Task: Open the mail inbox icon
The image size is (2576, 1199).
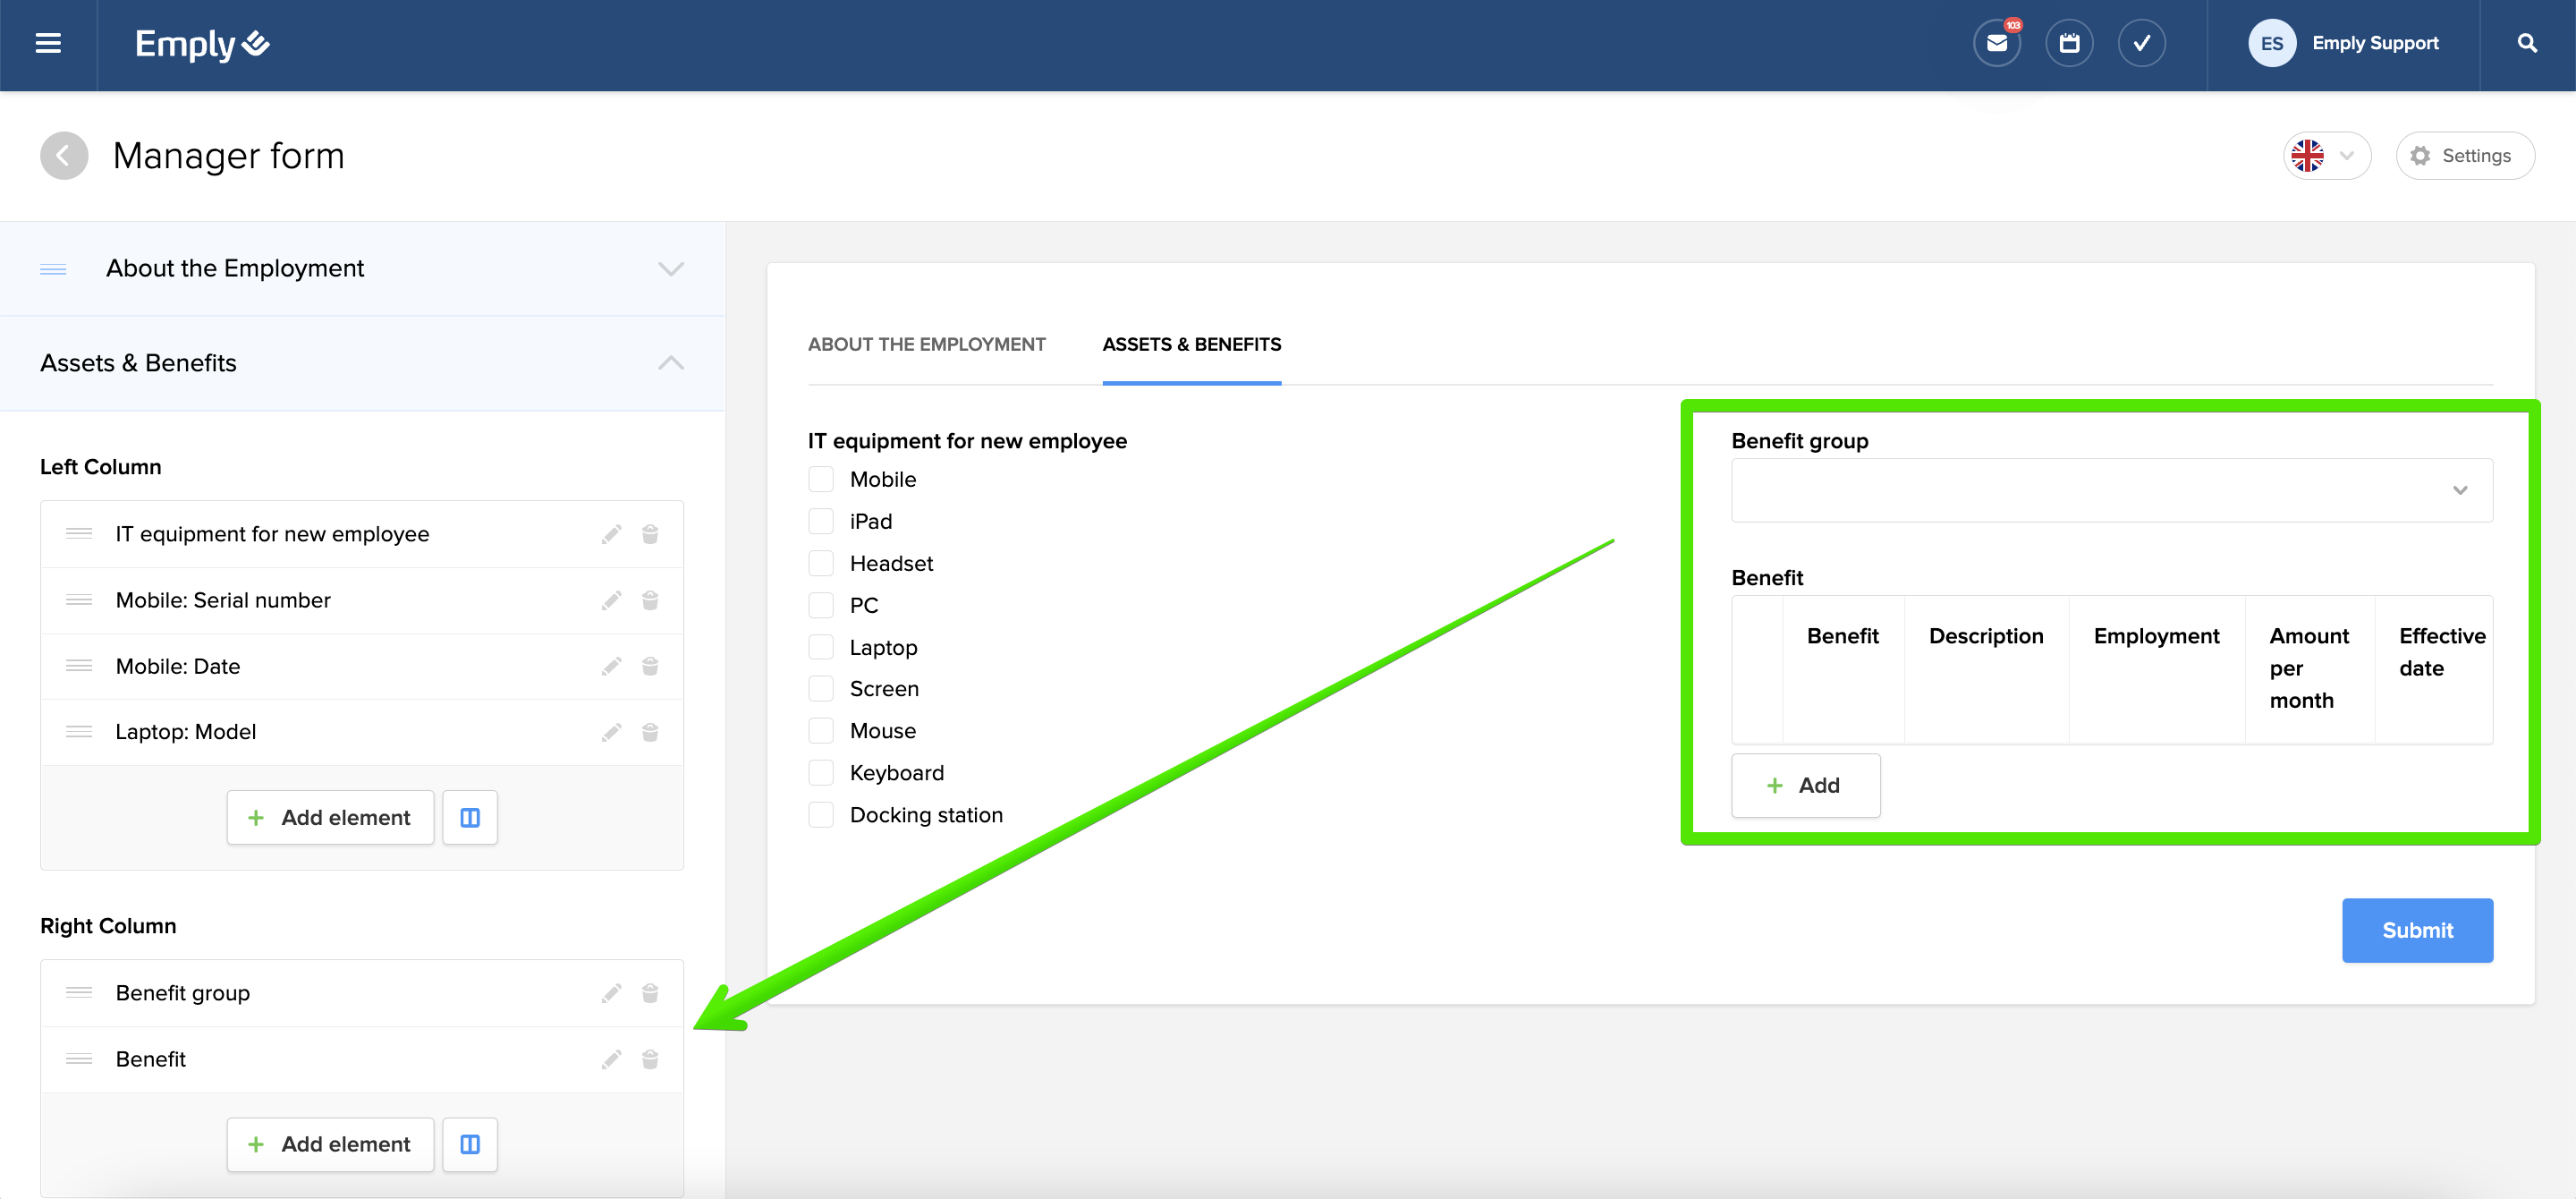Action: (x=1996, y=44)
